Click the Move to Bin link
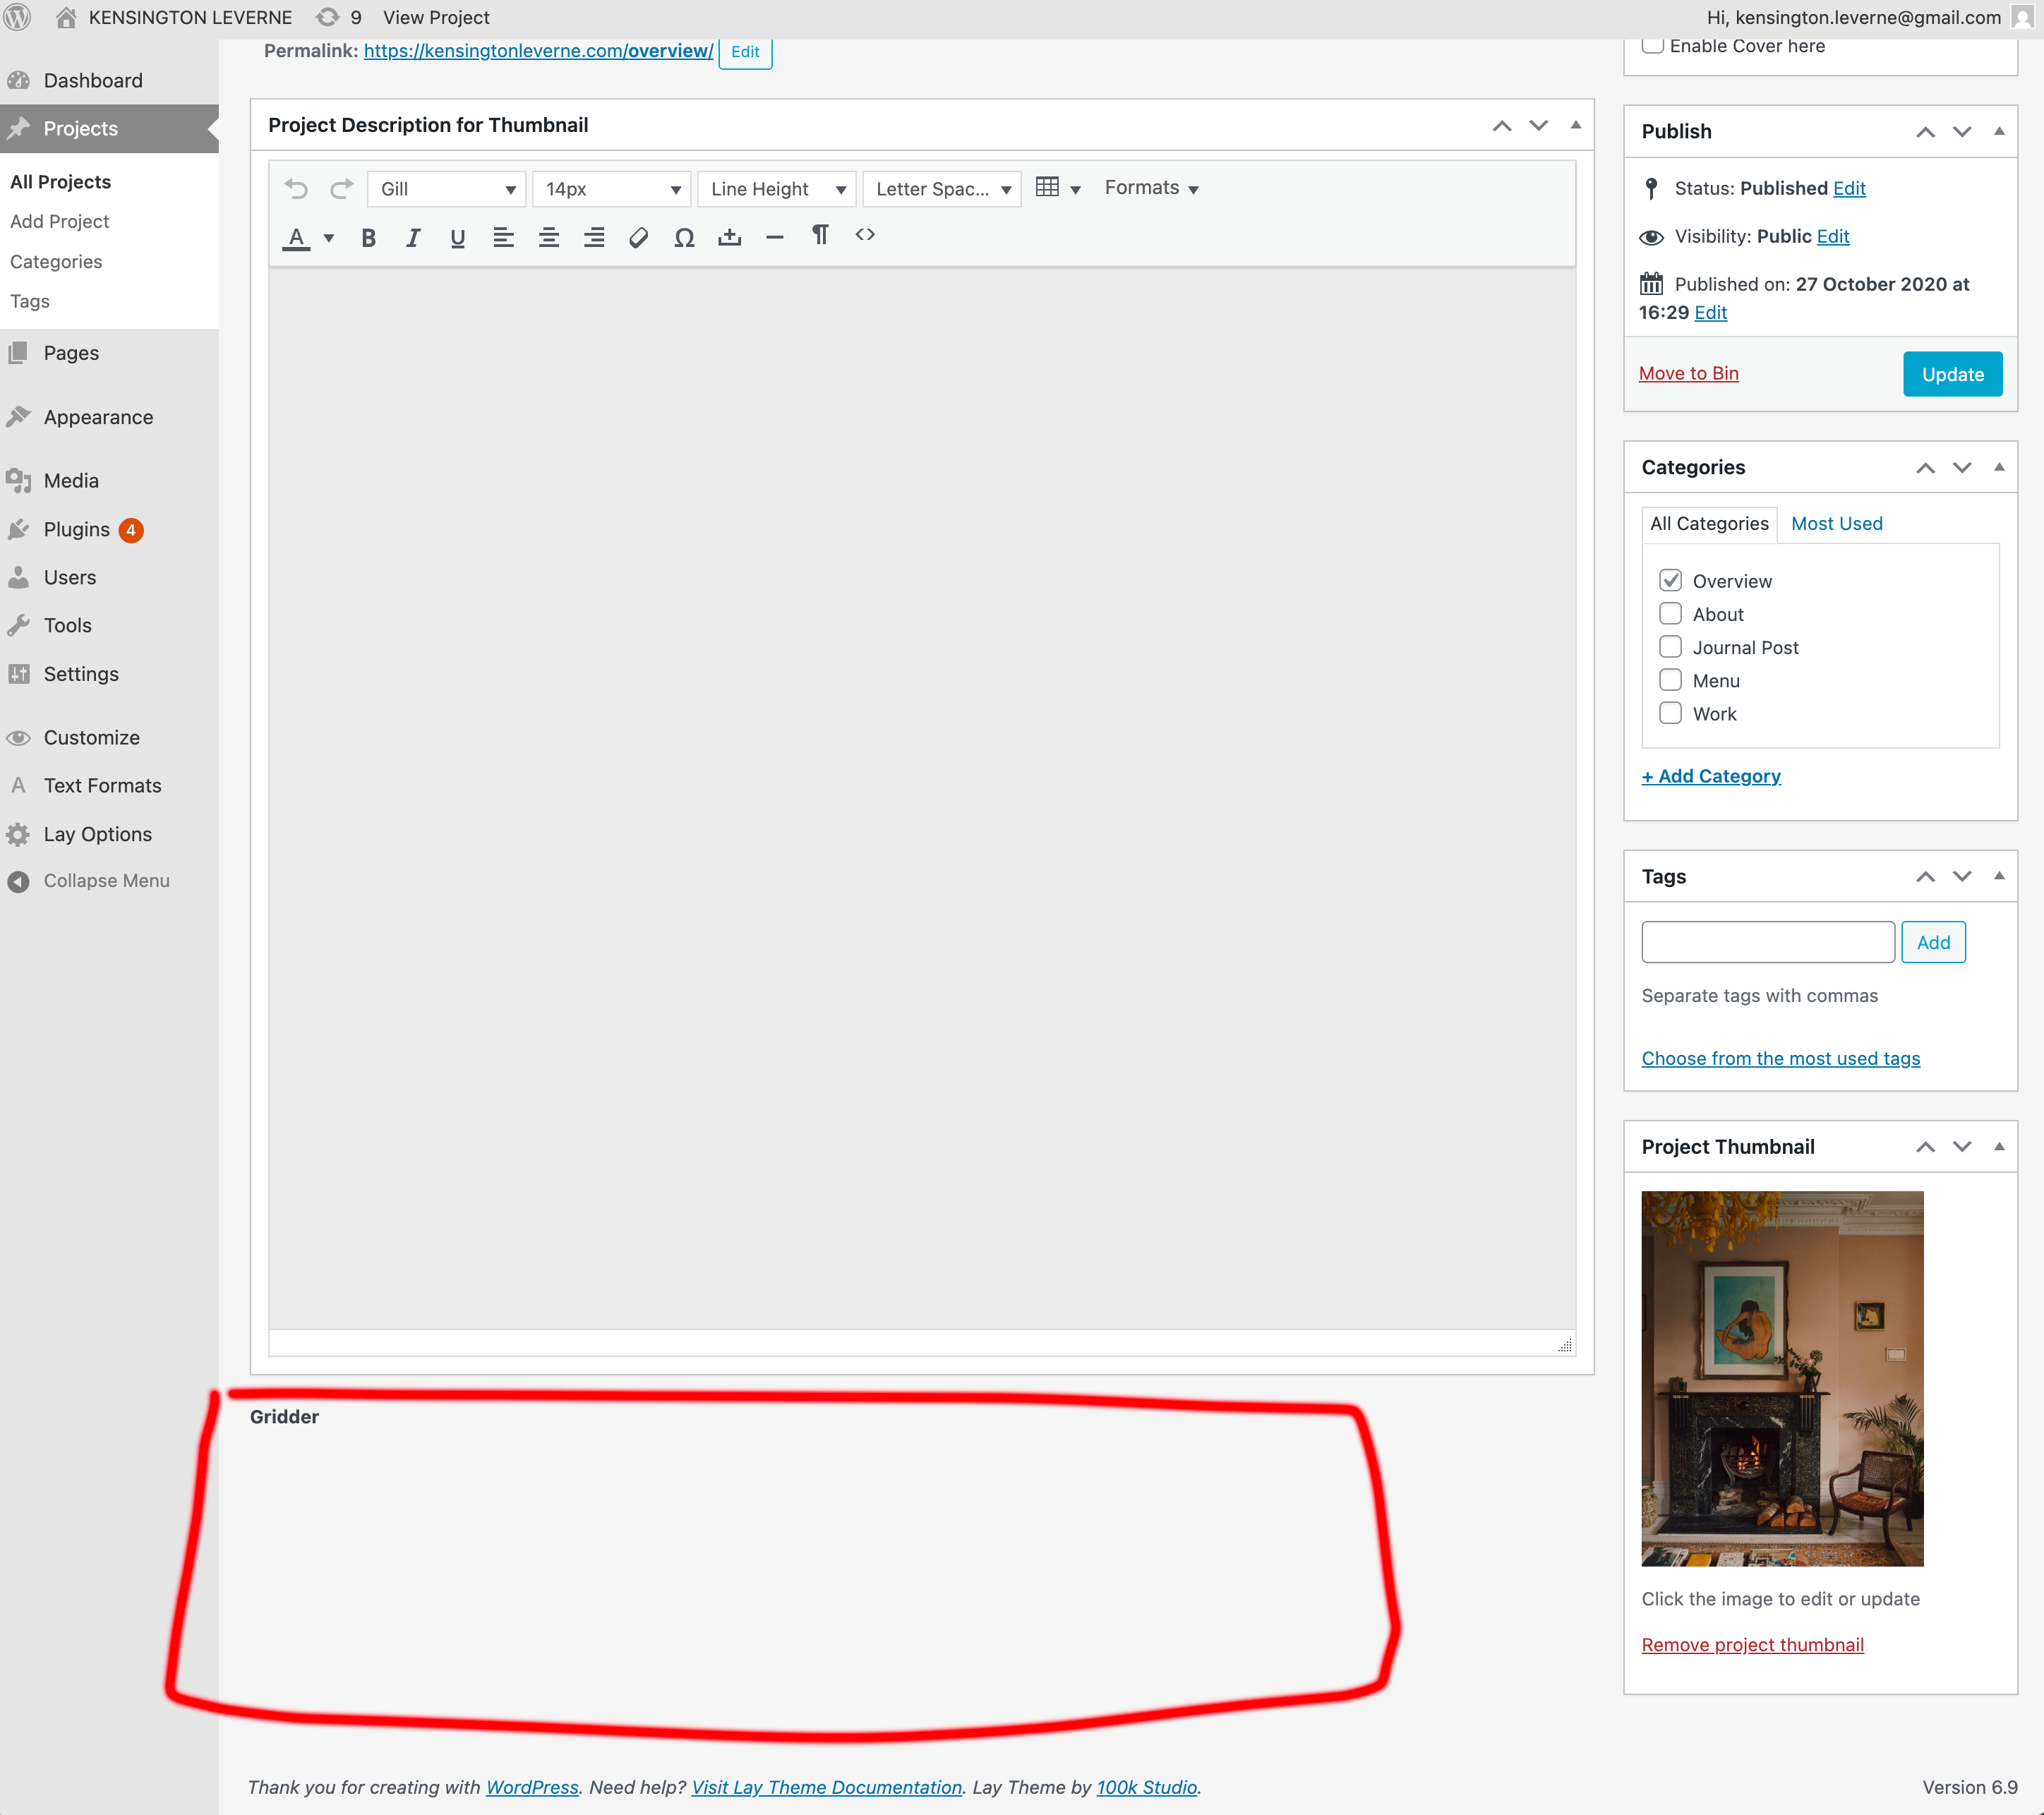The image size is (2044, 1815). pyautogui.click(x=1688, y=373)
